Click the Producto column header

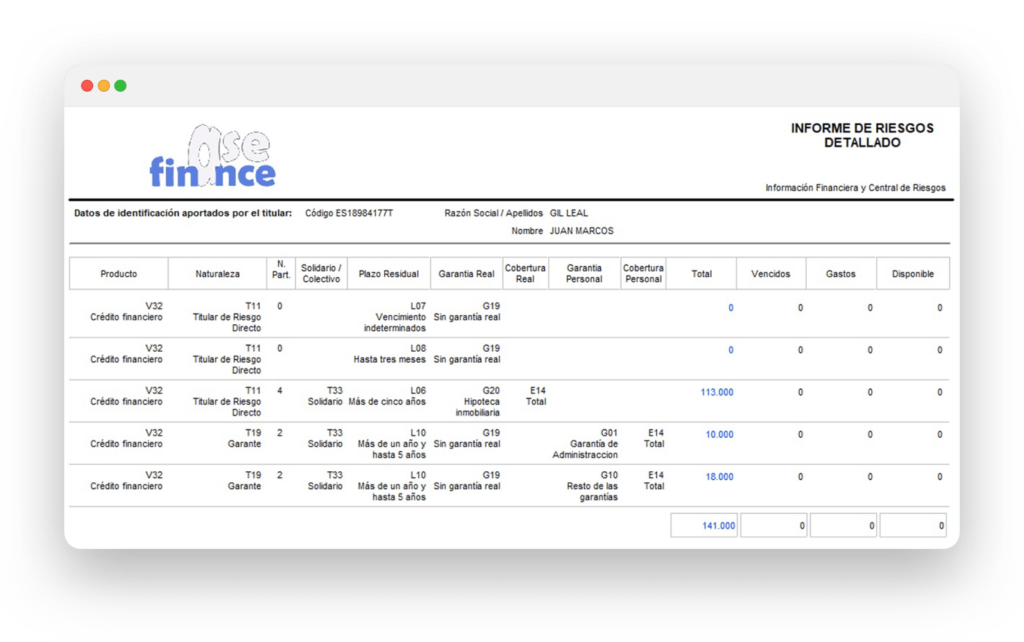click(119, 274)
